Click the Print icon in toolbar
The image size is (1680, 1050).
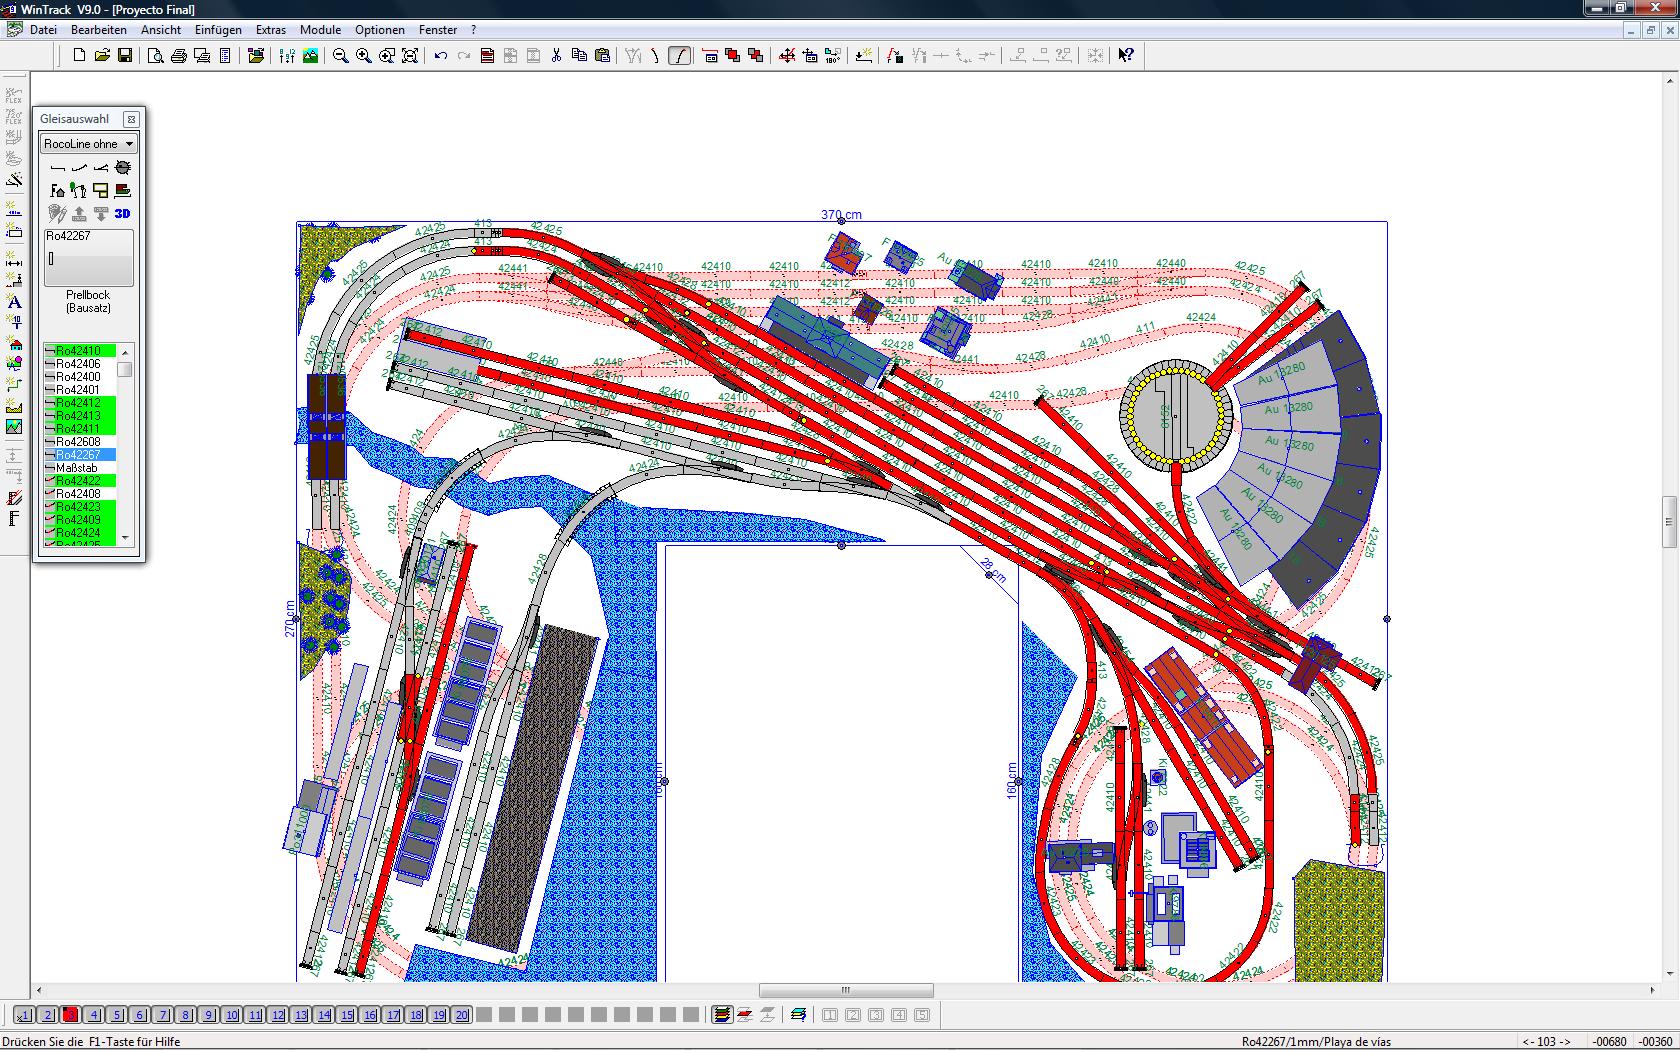tap(179, 56)
